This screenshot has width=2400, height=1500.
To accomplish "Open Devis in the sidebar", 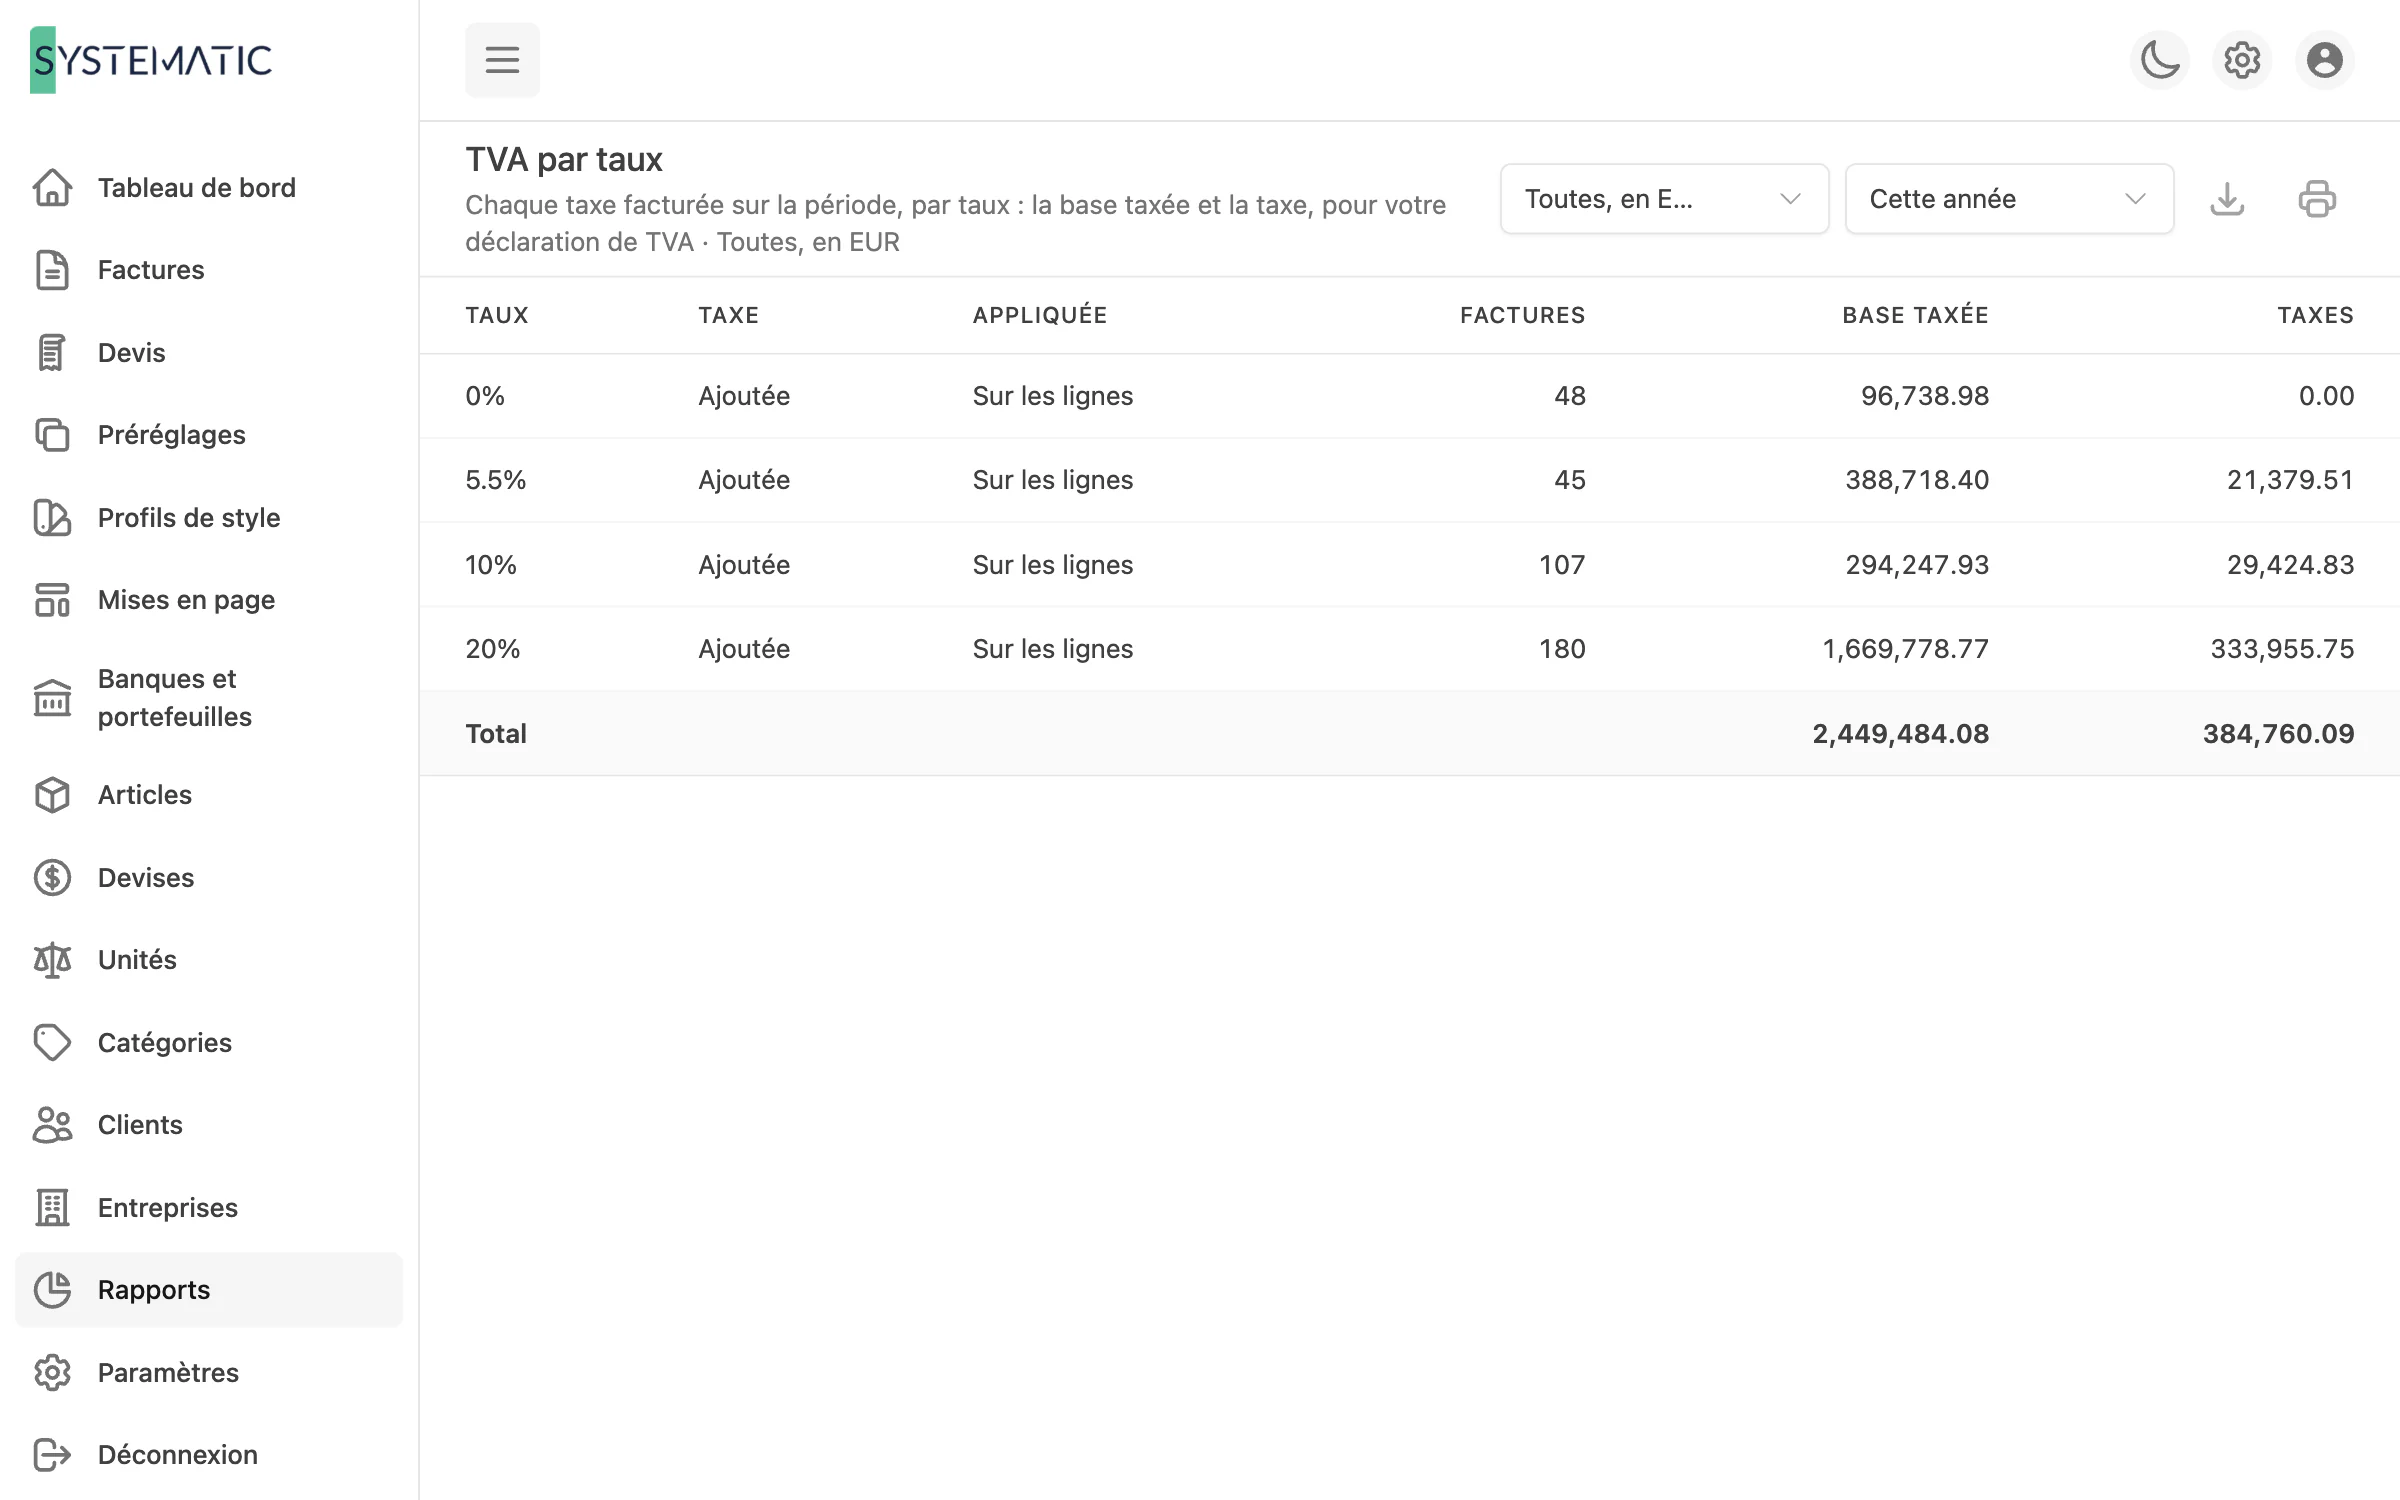I will [209, 353].
